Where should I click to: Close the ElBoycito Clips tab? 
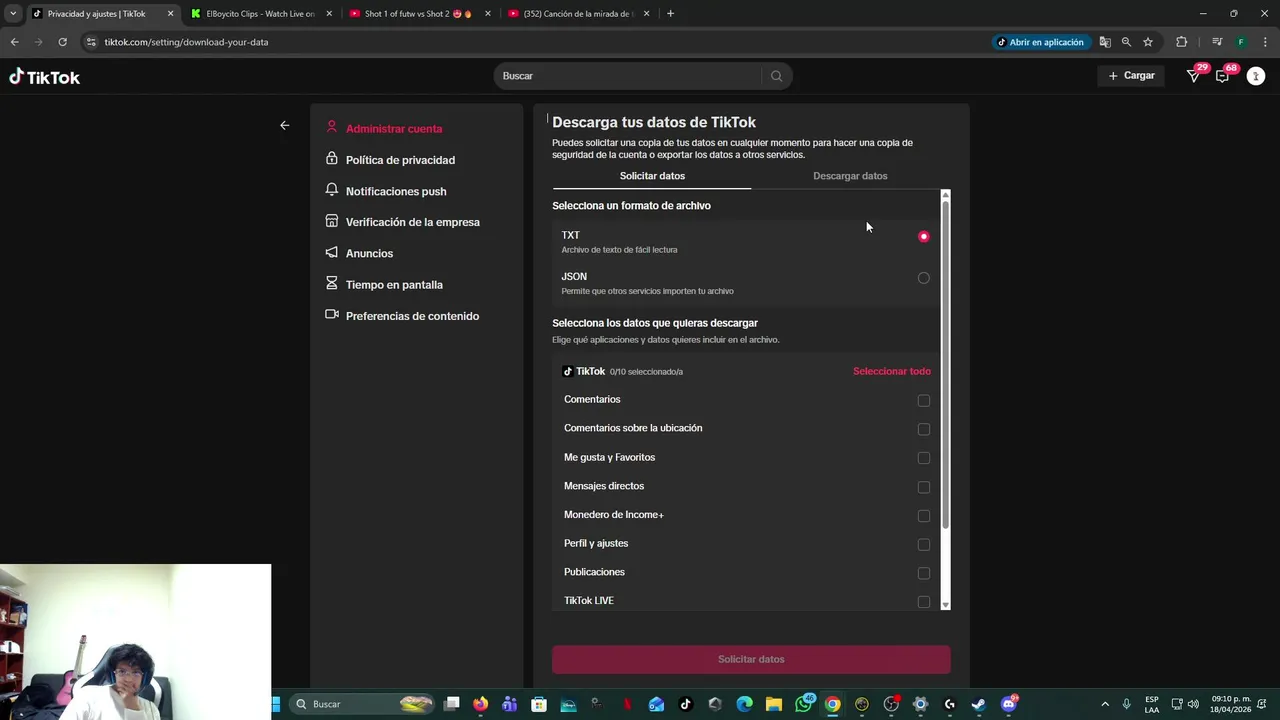click(x=329, y=14)
